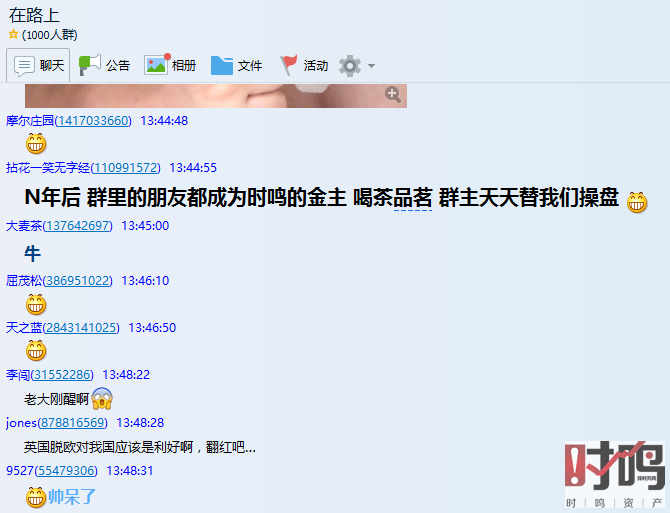
Task: Click the underlined word 品茗 in message
Action: (412, 198)
